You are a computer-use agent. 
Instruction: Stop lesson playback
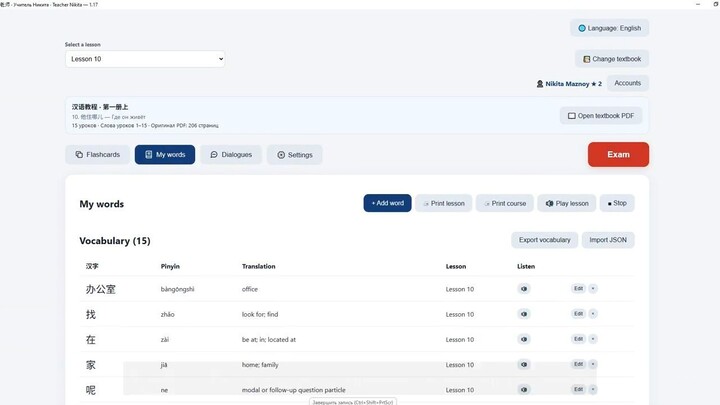(x=617, y=203)
